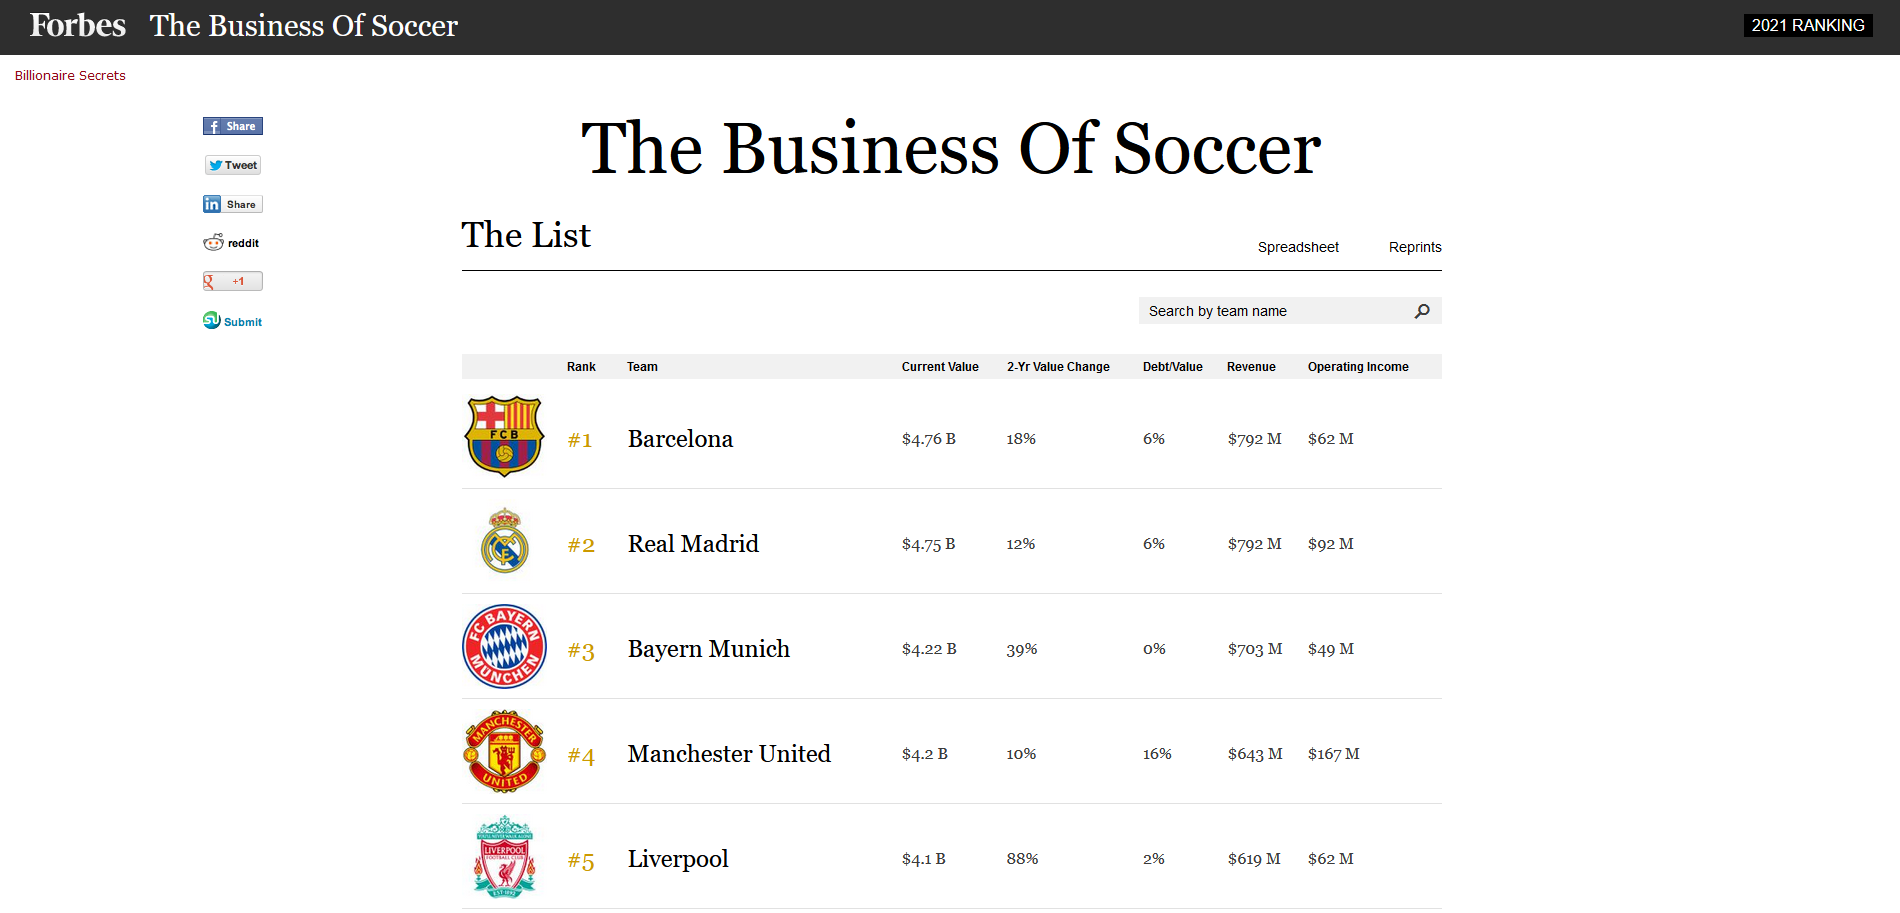
Task: Click the Billionaire Secrets link
Action: (x=70, y=76)
